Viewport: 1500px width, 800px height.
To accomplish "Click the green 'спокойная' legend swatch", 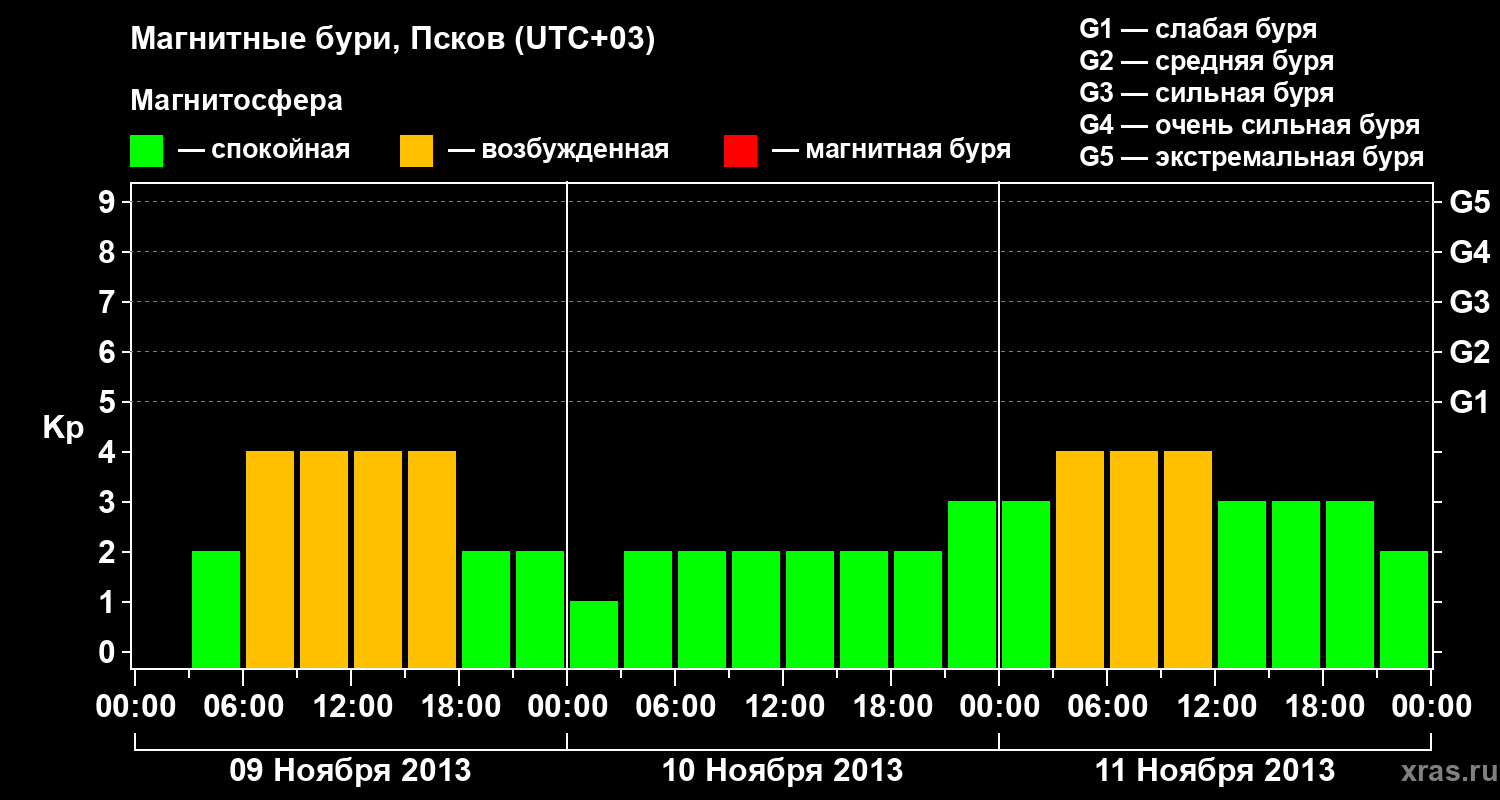I will (146, 151).
